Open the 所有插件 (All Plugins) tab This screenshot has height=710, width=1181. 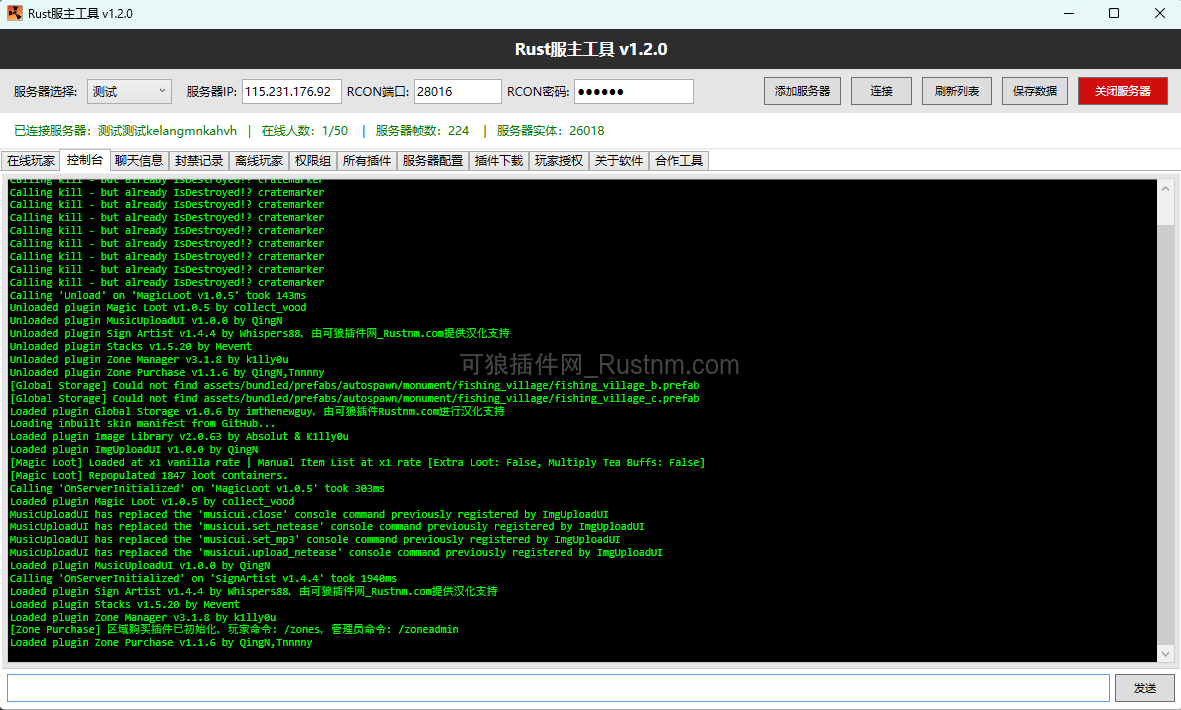point(370,160)
